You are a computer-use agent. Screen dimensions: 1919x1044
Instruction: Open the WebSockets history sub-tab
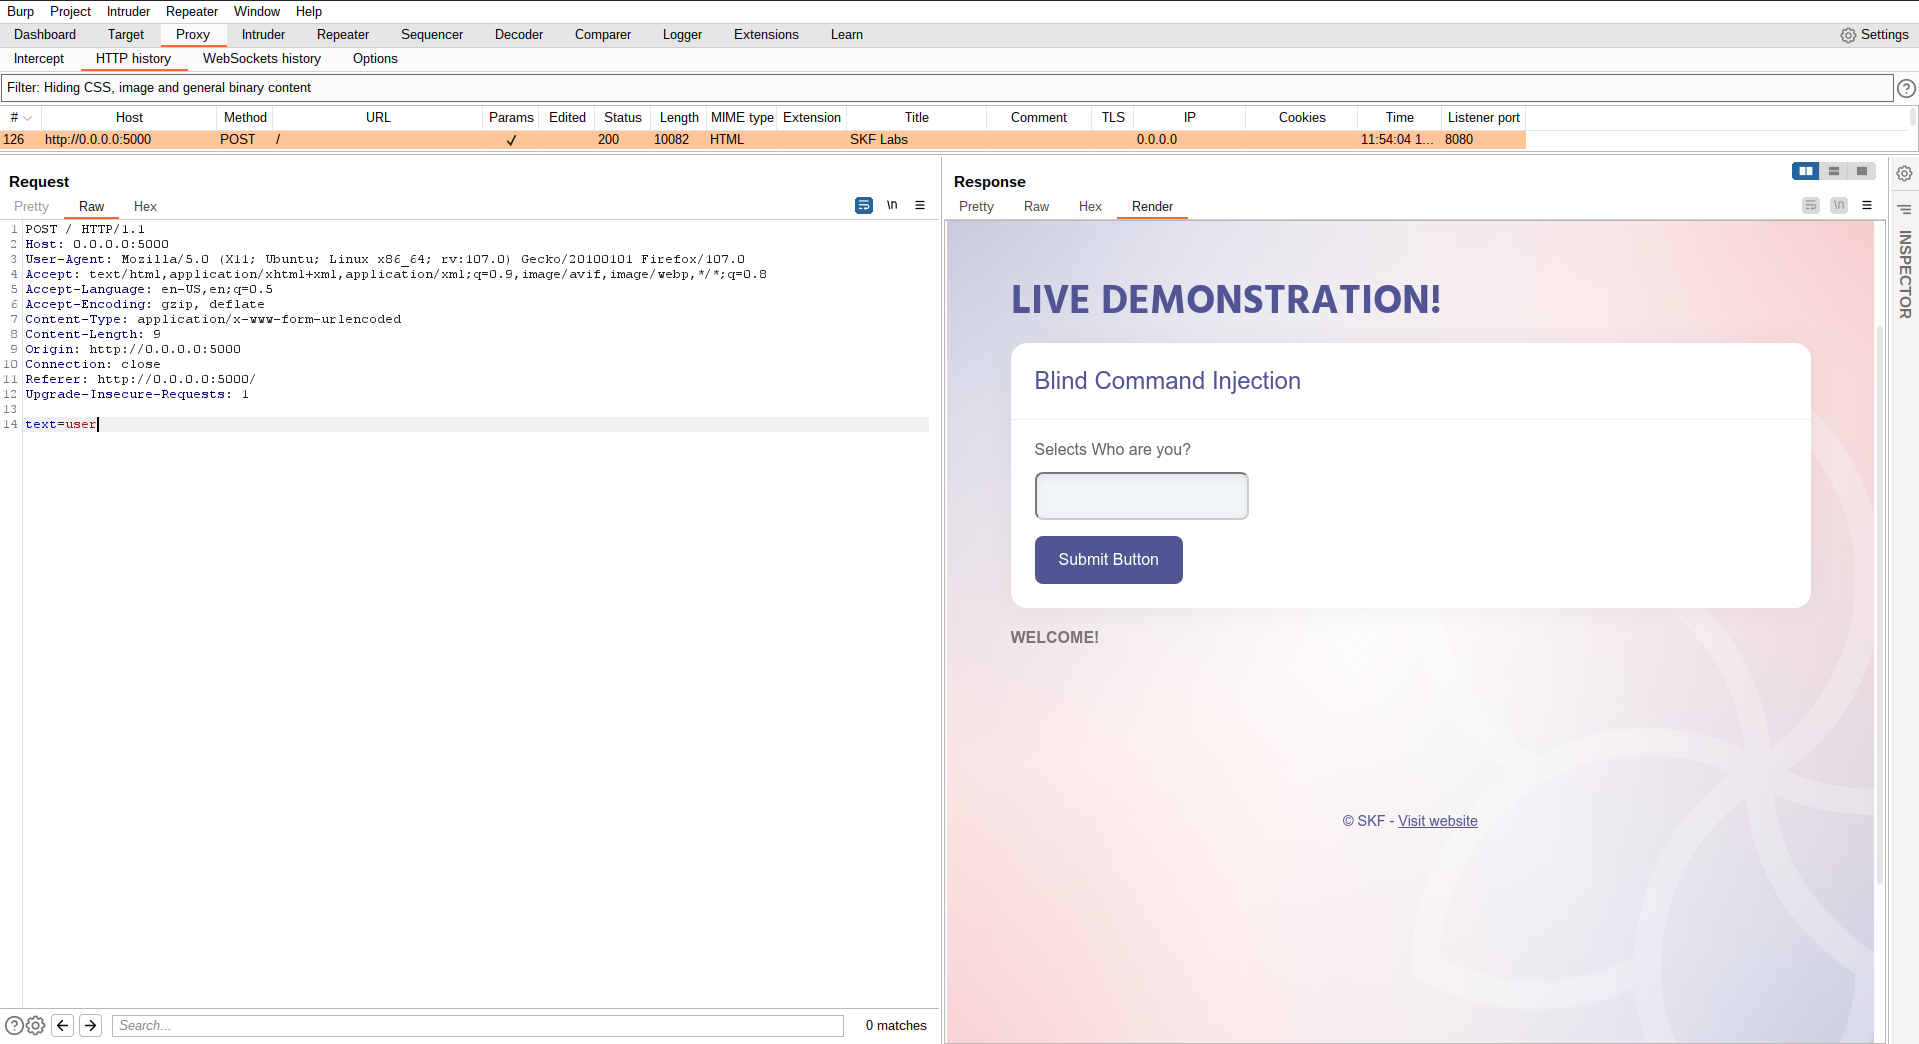[262, 59]
